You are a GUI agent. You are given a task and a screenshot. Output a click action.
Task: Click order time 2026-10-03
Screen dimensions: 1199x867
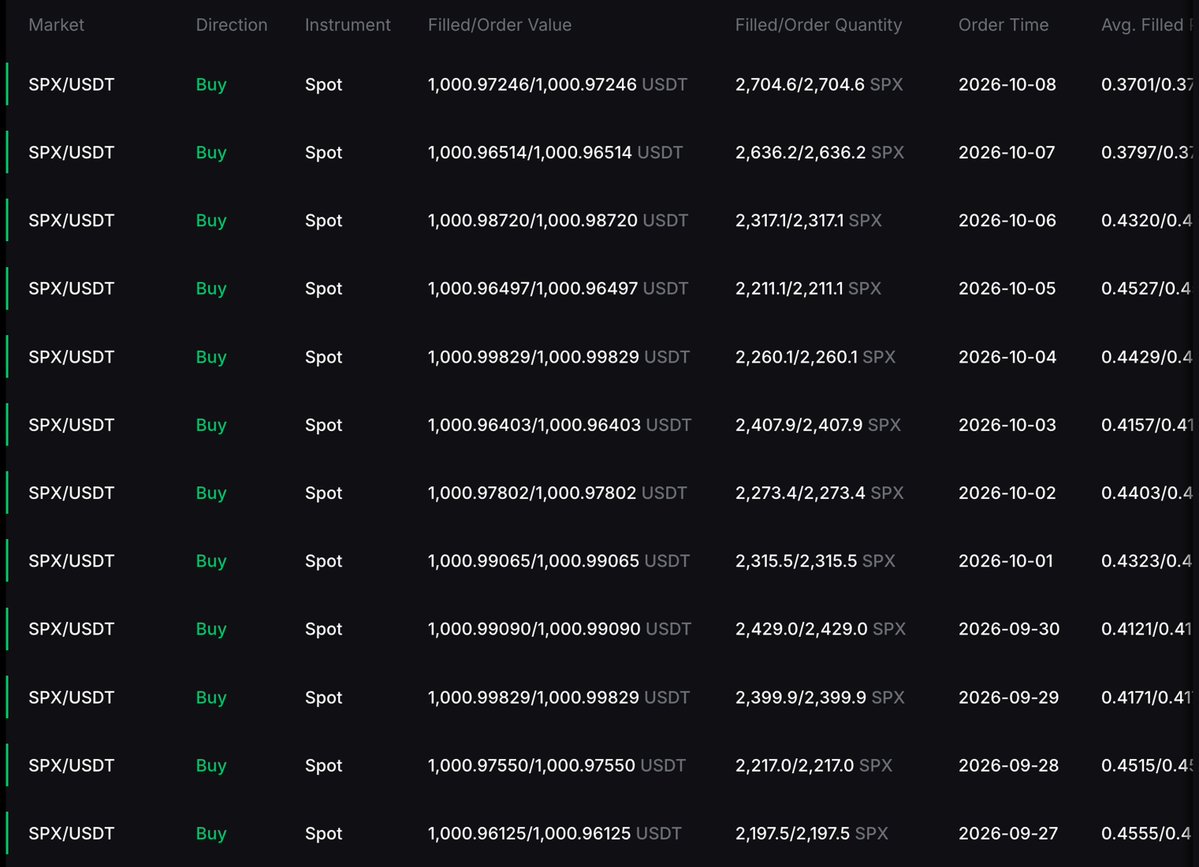coord(1007,425)
